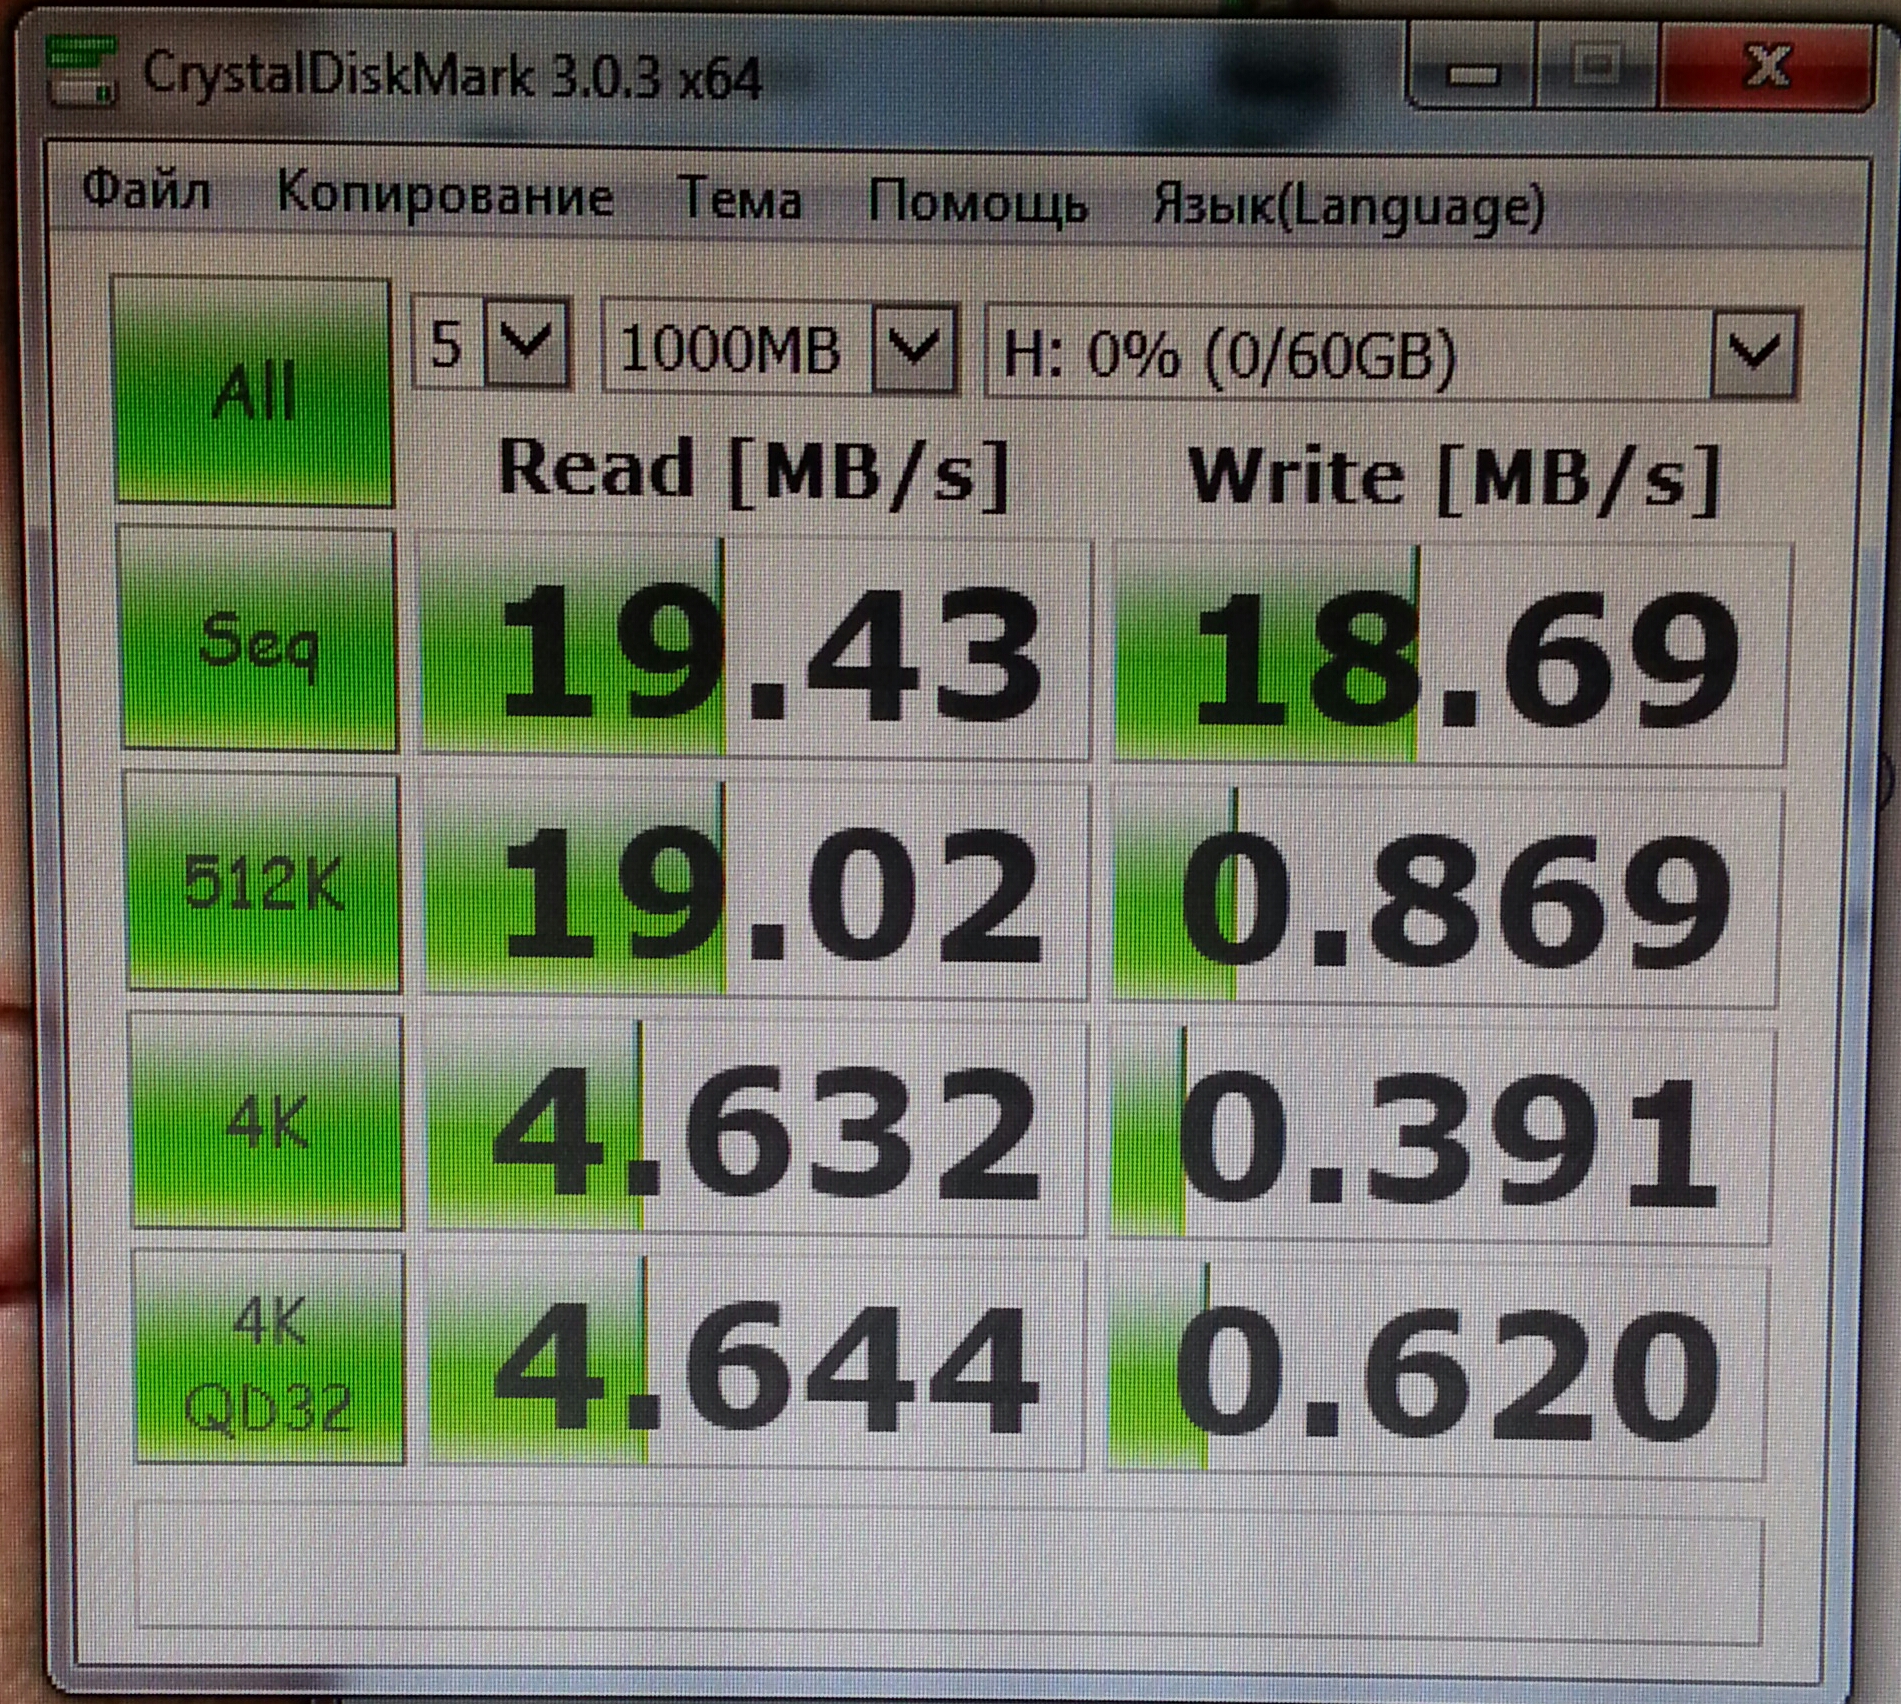Start the 4K random test

267,1122
